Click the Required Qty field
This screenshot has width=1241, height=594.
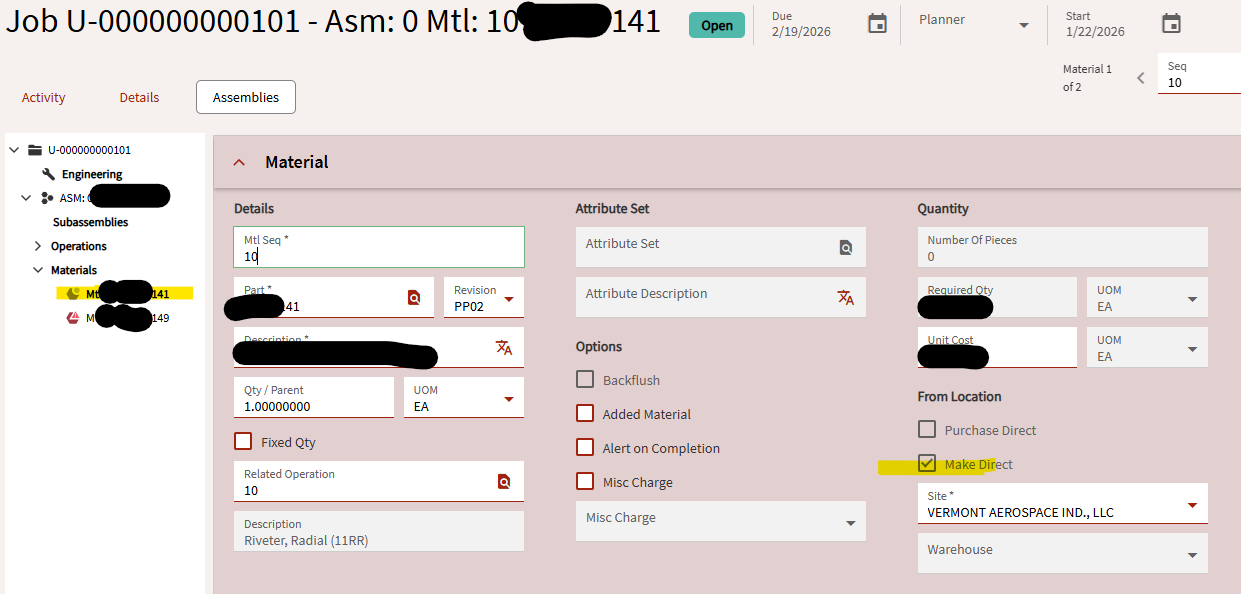pyautogui.click(x=997, y=297)
